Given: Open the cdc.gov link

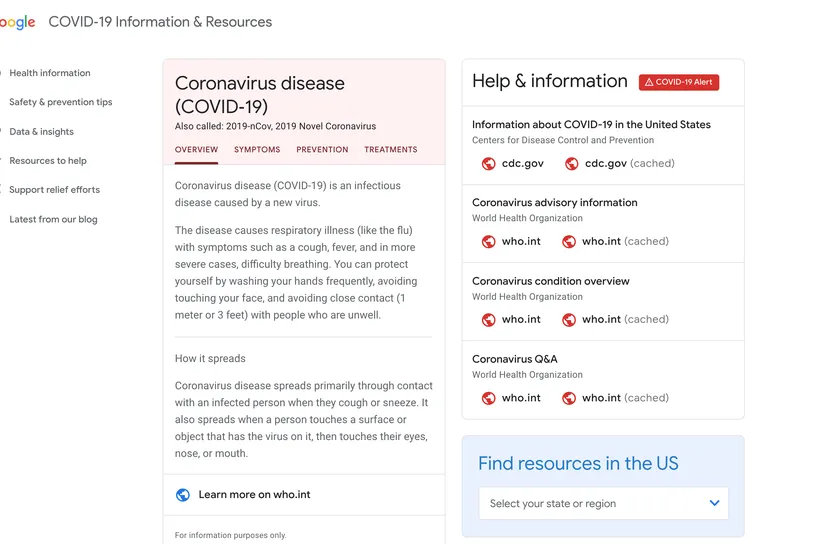Looking at the screenshot, I should click(522, 163).
